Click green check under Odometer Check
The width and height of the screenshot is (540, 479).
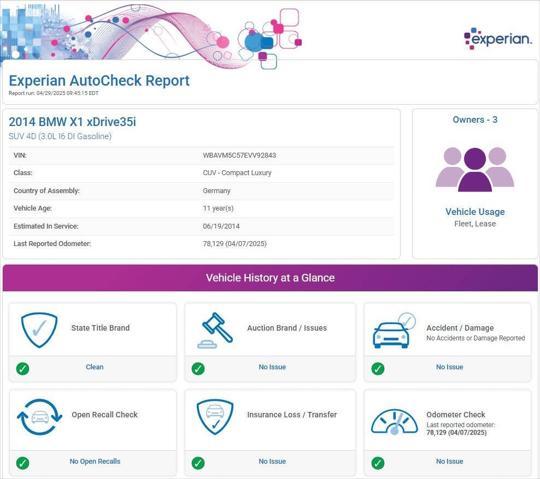tap(378, 463)
